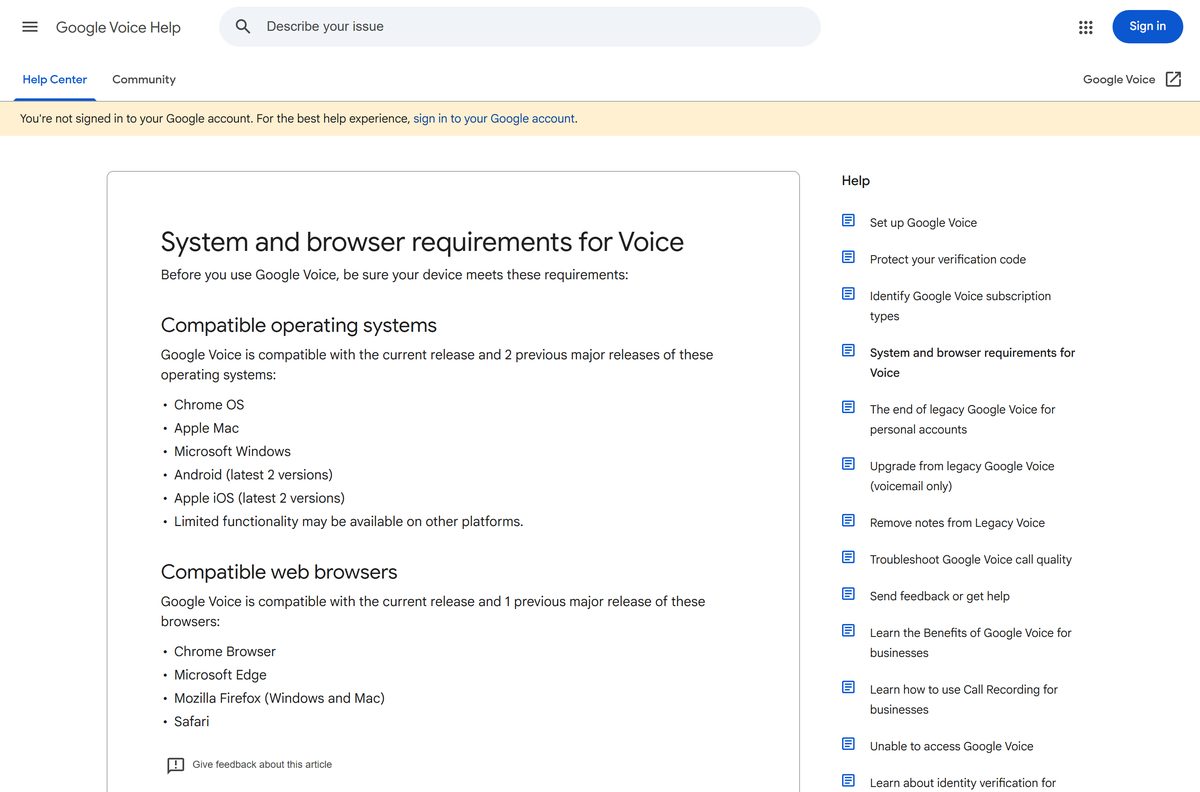Viewport: 1200px width, 792px height.
Task: Open Upgrade from legacy Google Voice article
Action: click(962, 476)
